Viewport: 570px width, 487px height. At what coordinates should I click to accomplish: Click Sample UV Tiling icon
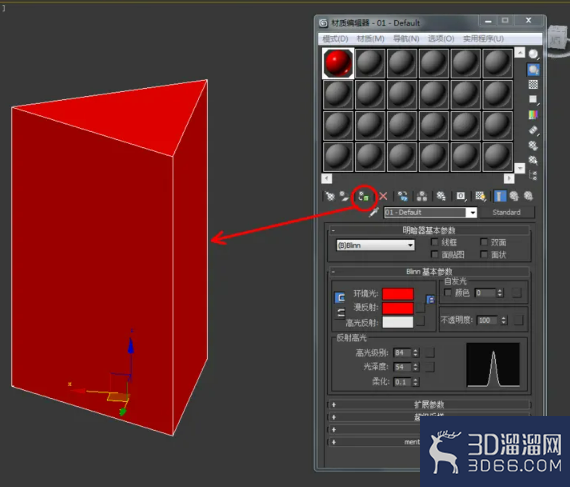pyautogui.click(x=533, y=100)
